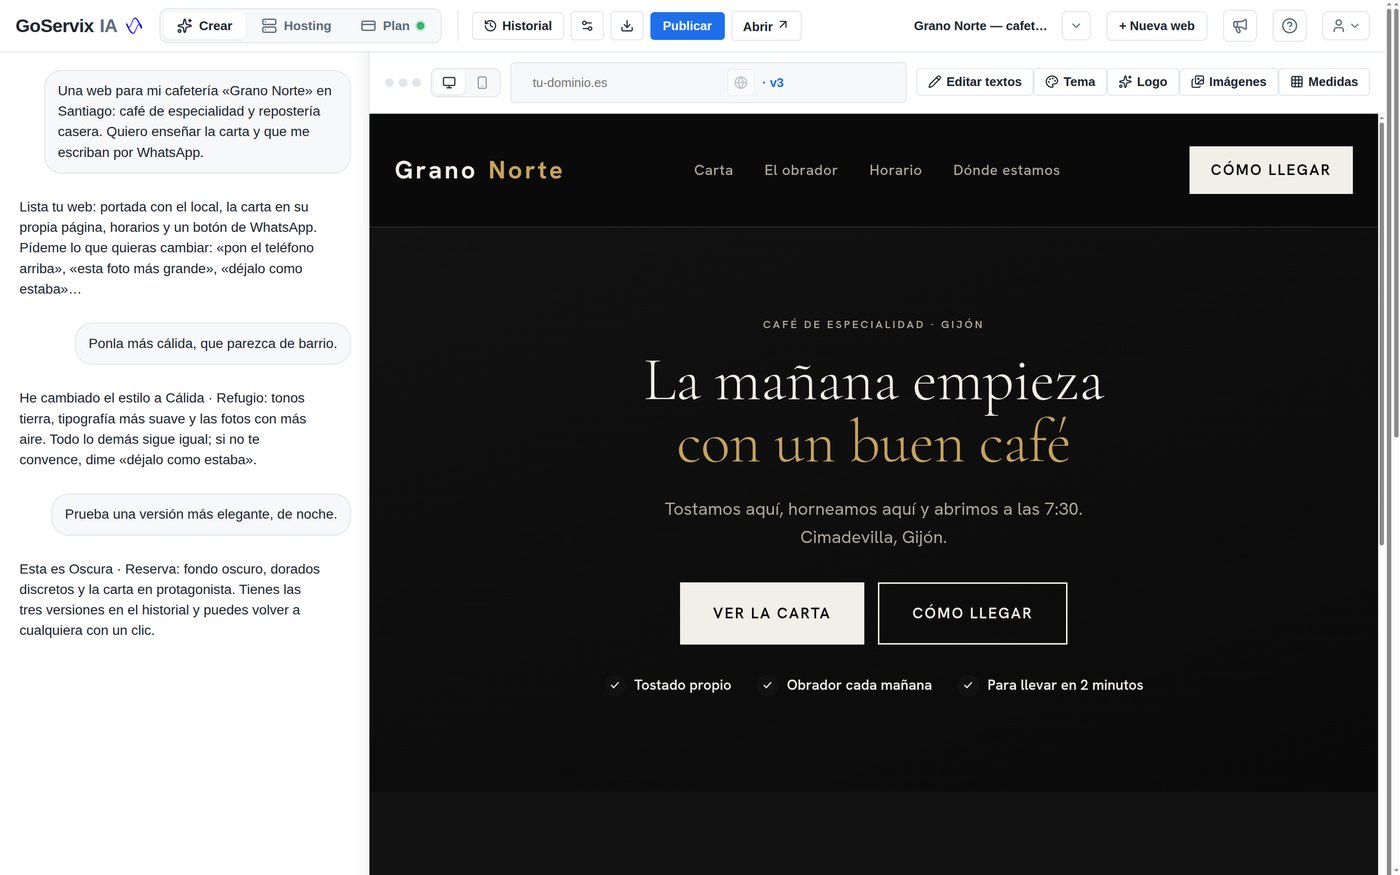Create a new site with Nueva web
The image size is (1400, 875).
point(1157,26)
